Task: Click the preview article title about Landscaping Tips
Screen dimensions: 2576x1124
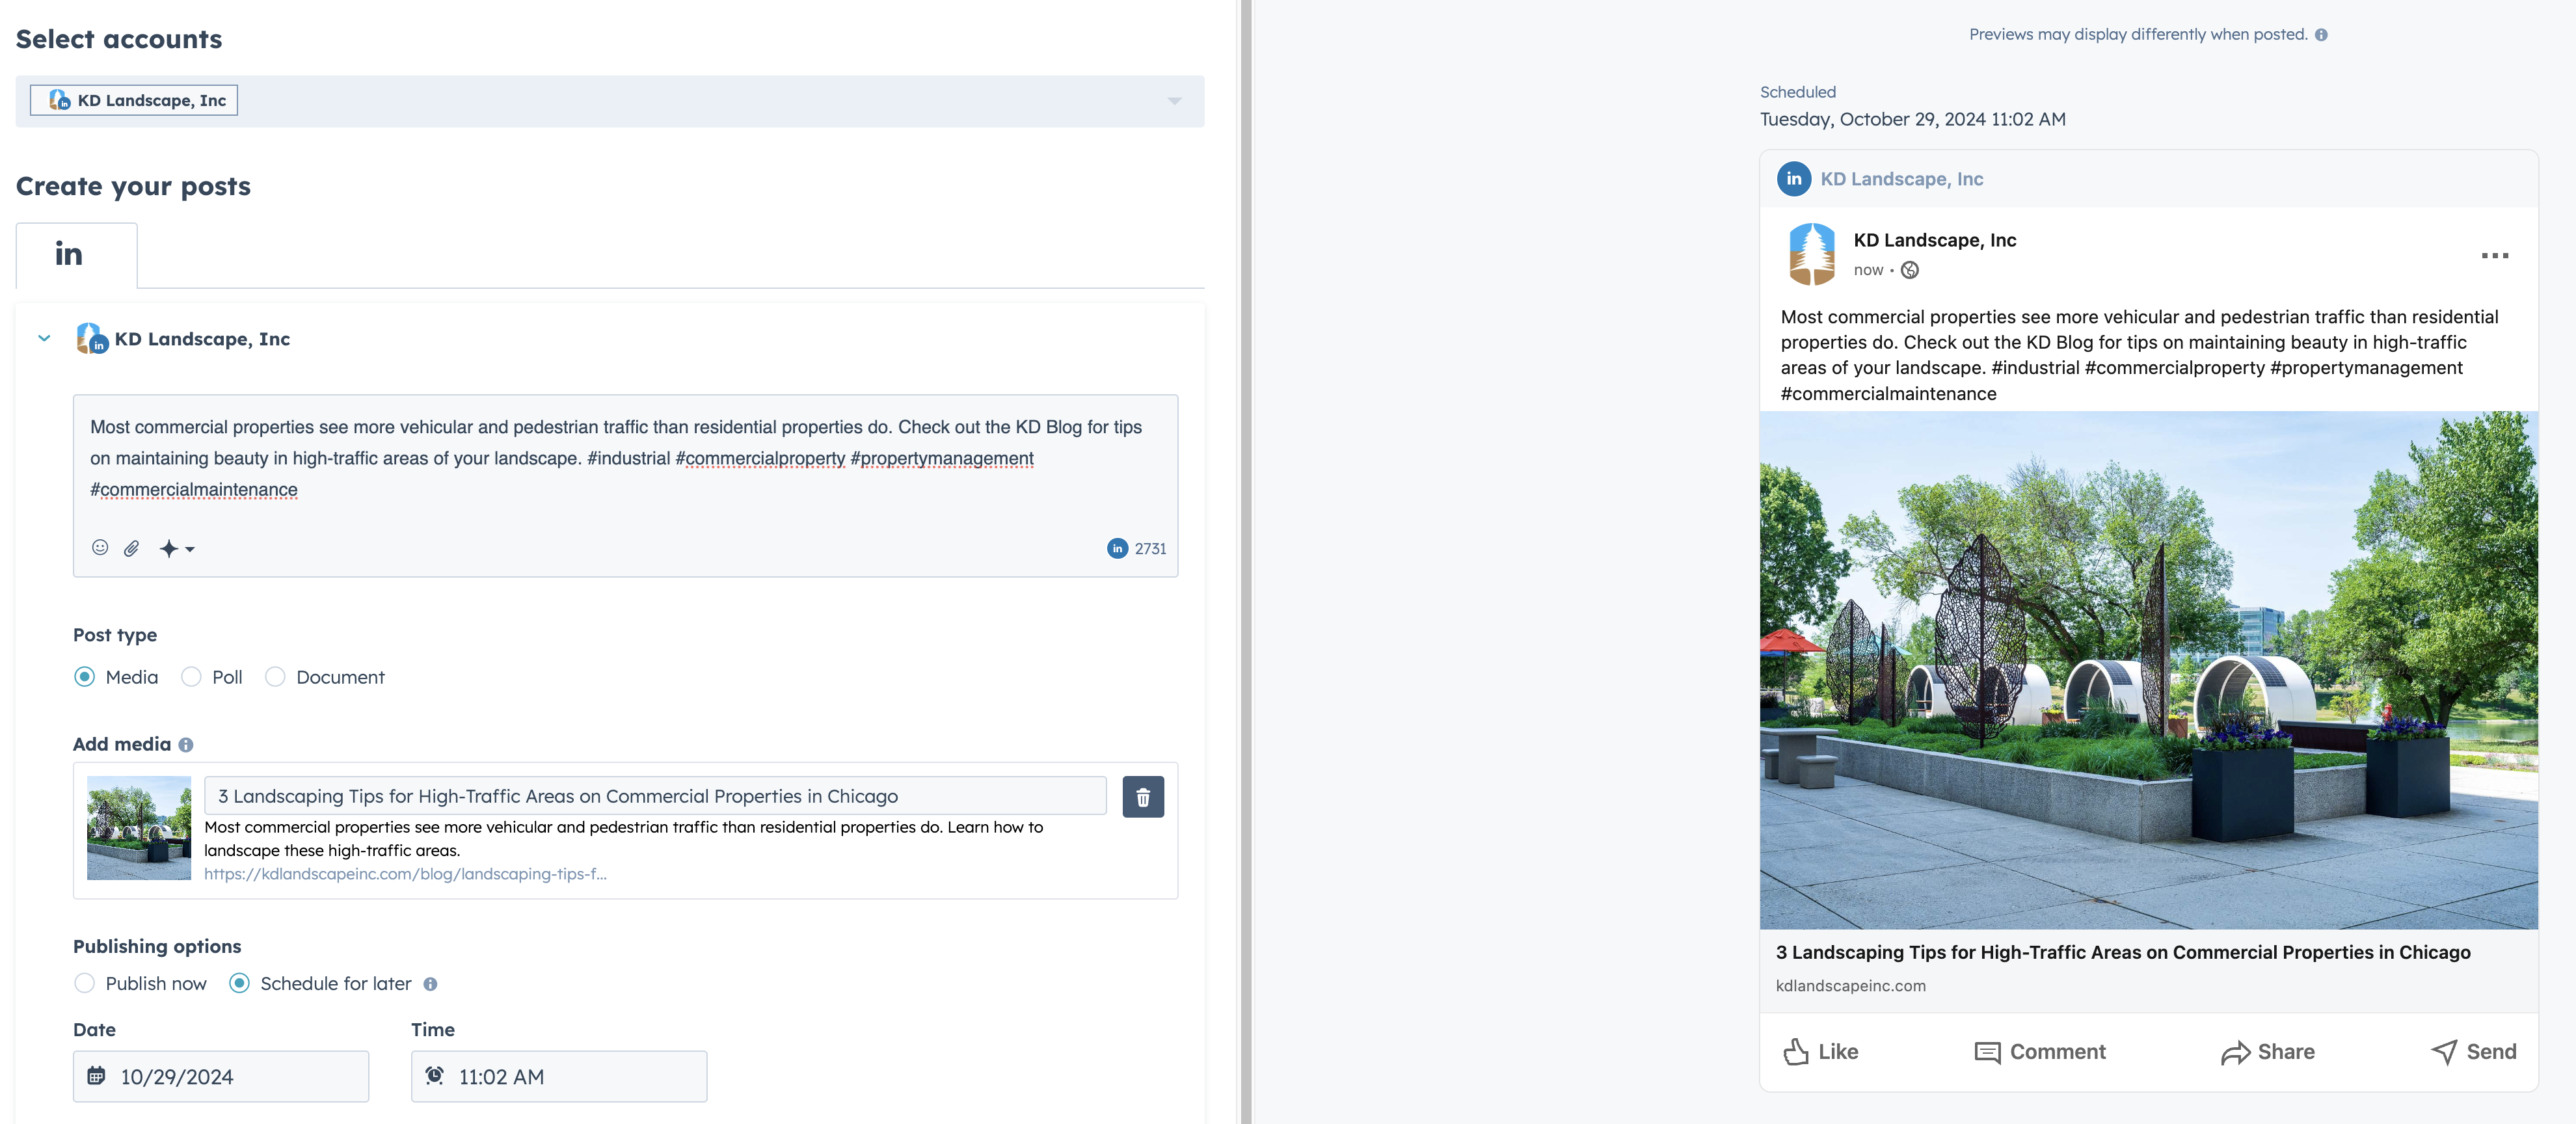Action: 2122,952
